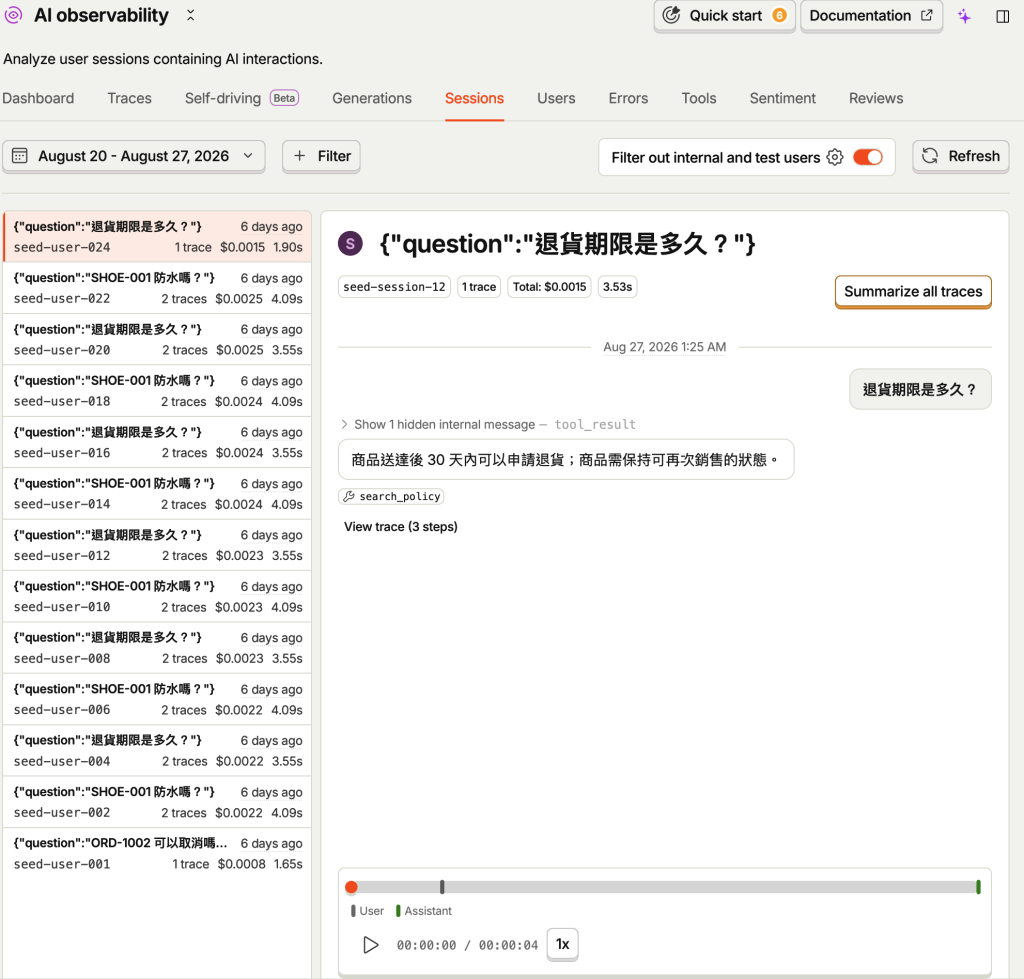This screenshot has height=979, width=1024.
Task: Switch to the Traces tab
Action: [129, 98]
